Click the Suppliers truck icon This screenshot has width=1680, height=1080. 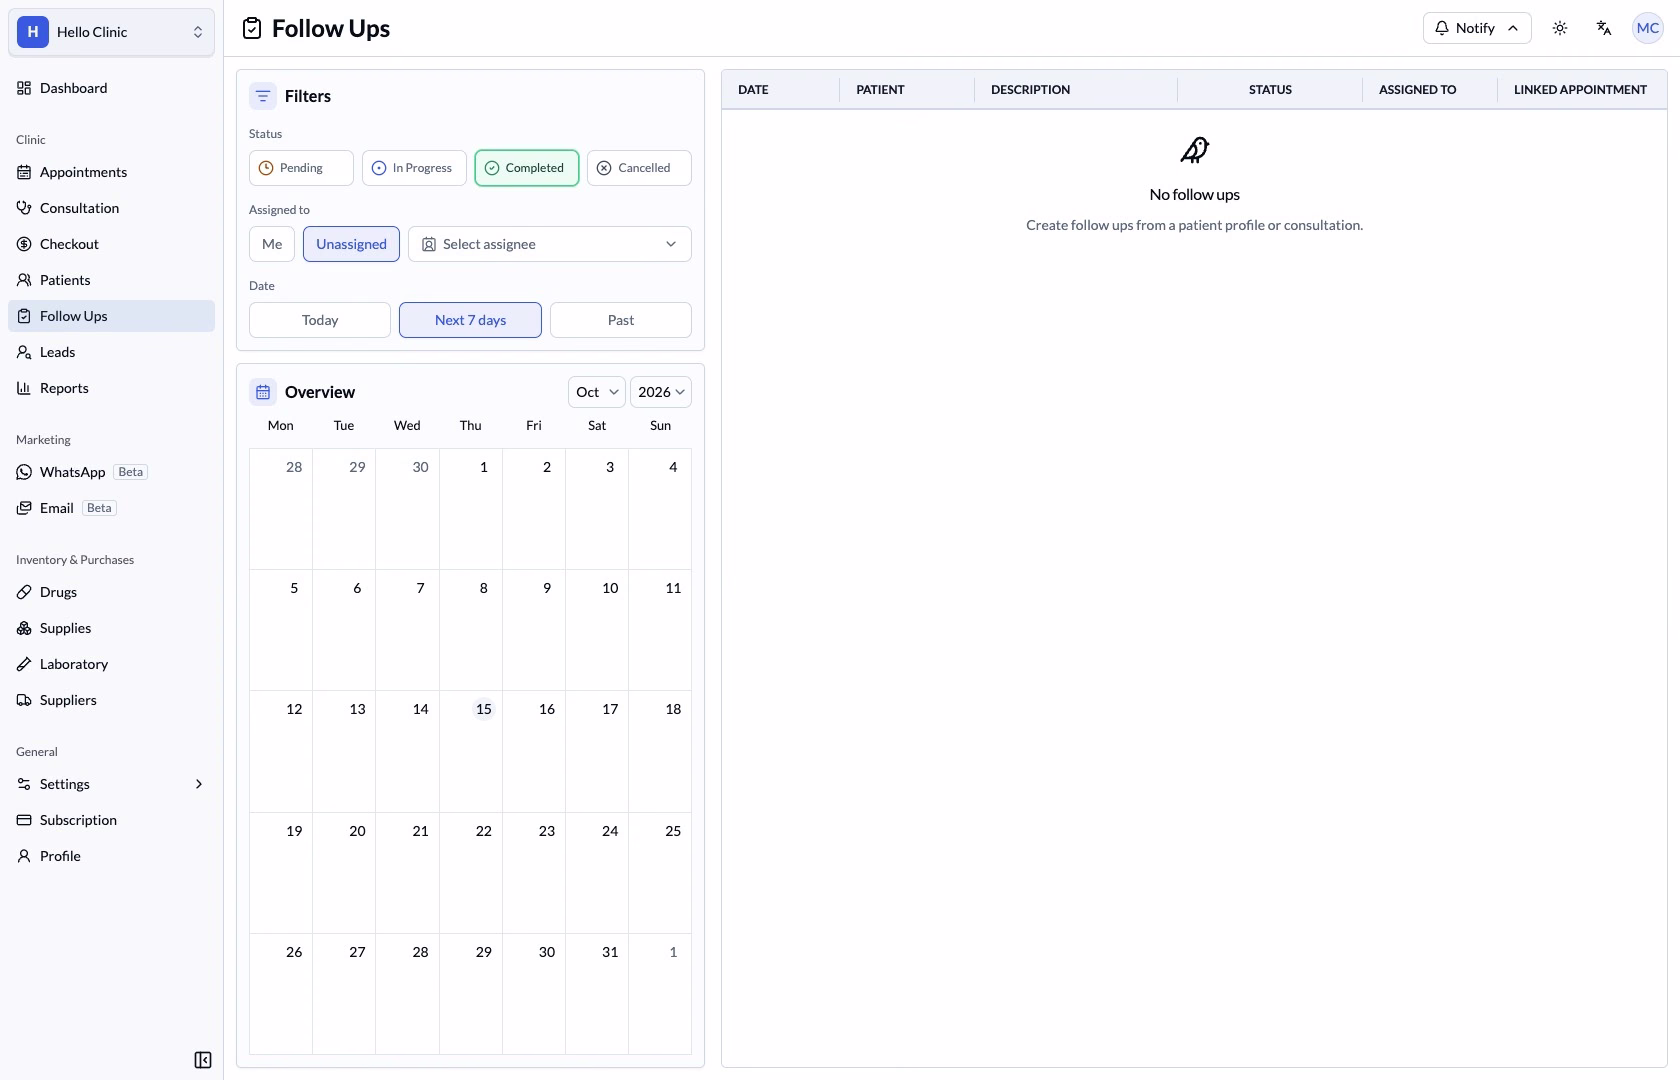24,700
